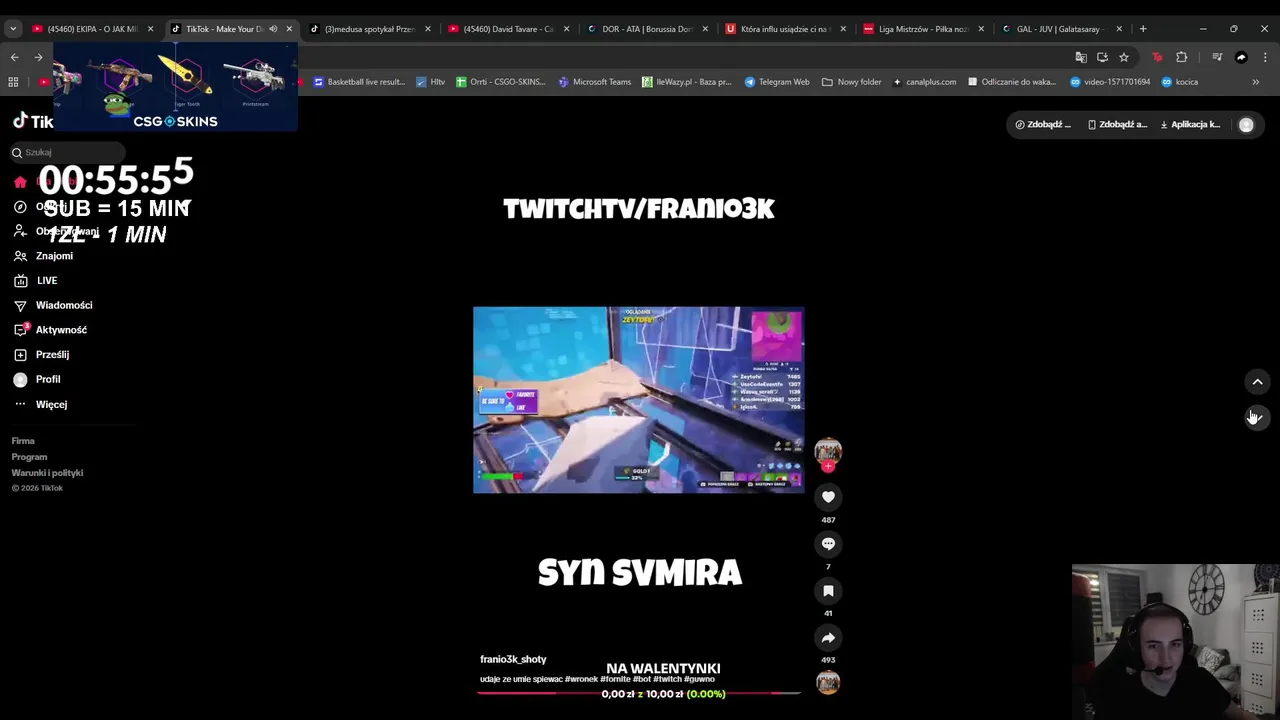Follow the creator via the red plus badge
Screen dimensions: 1280x720
(828, 466)
